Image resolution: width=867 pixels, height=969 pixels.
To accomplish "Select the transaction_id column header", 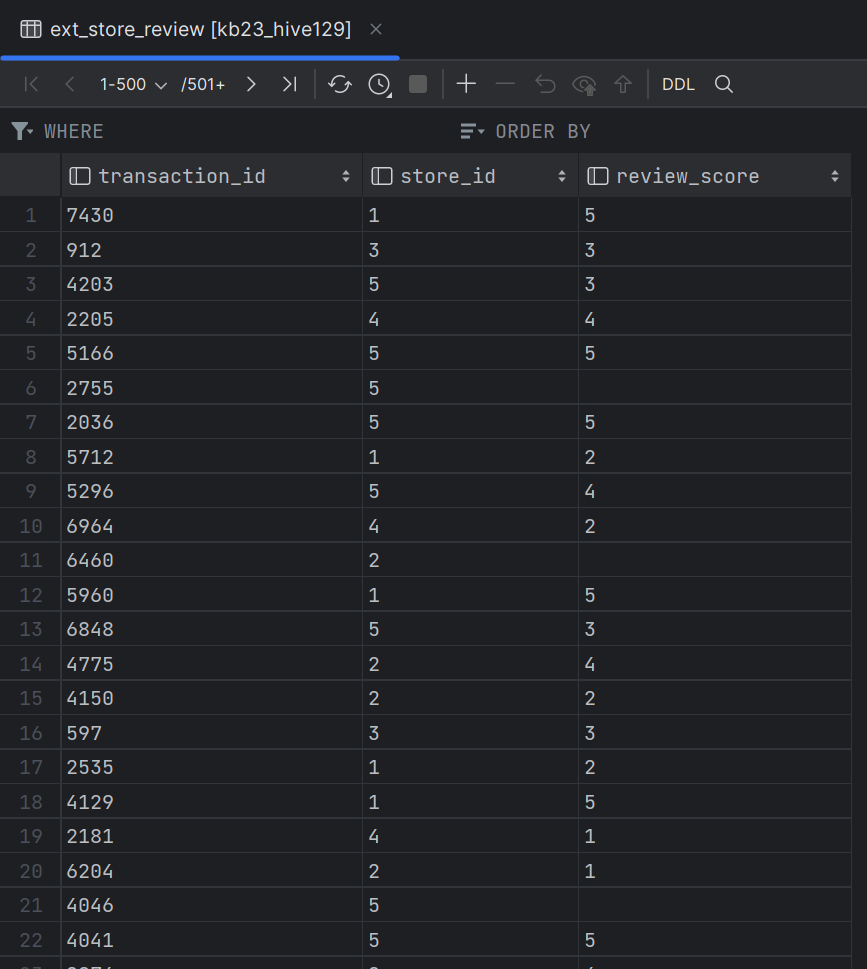I will click(211, 176).
